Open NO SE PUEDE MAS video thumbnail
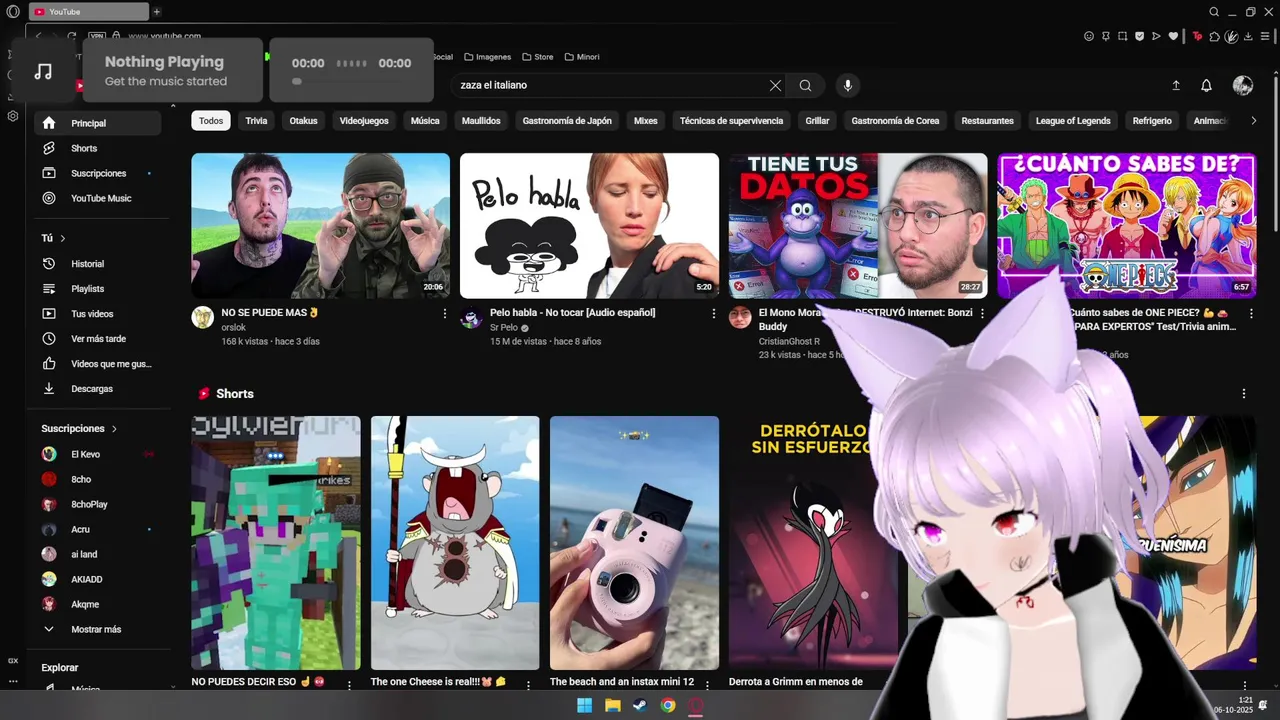 320,225
